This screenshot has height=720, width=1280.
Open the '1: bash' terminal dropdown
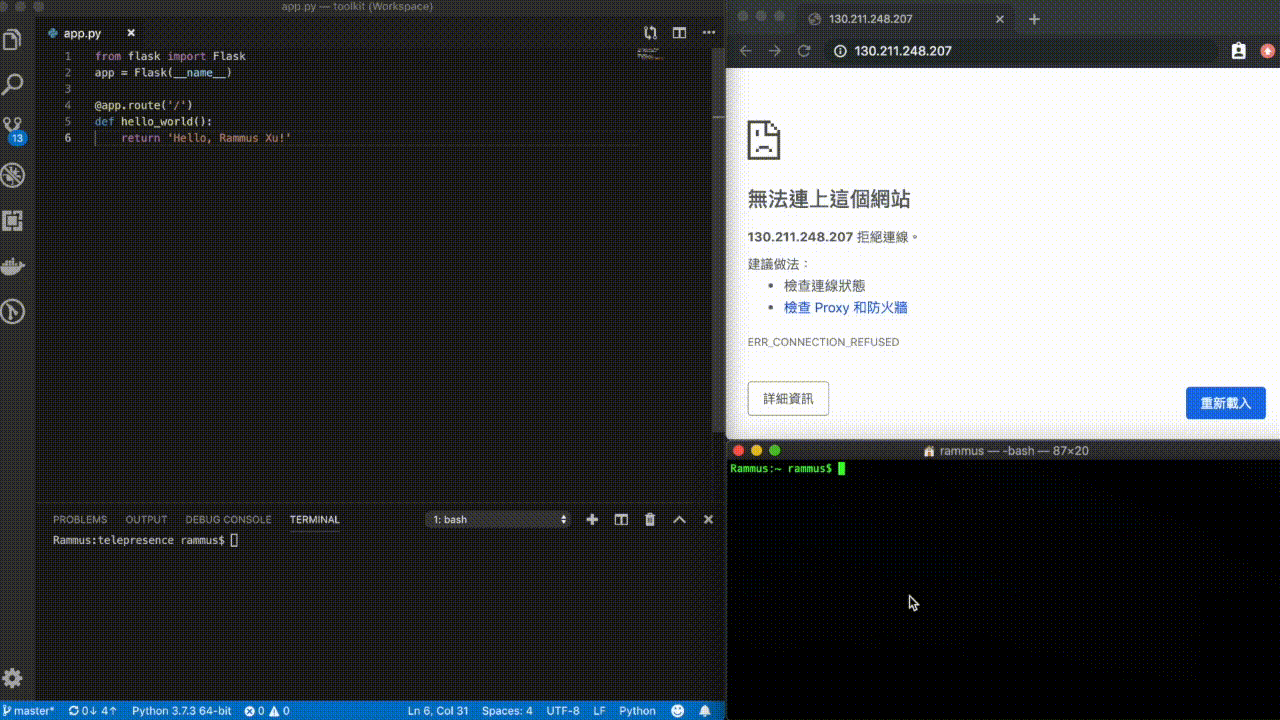point(498,519)
